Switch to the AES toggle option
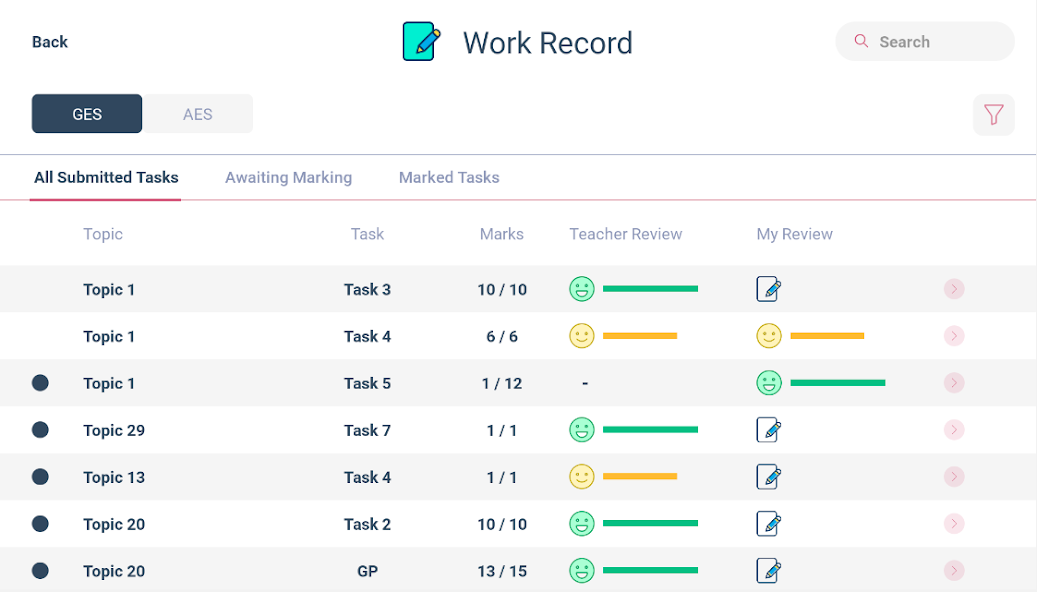Viewport: 1037px width, 592px height. [x=198, y=114]
